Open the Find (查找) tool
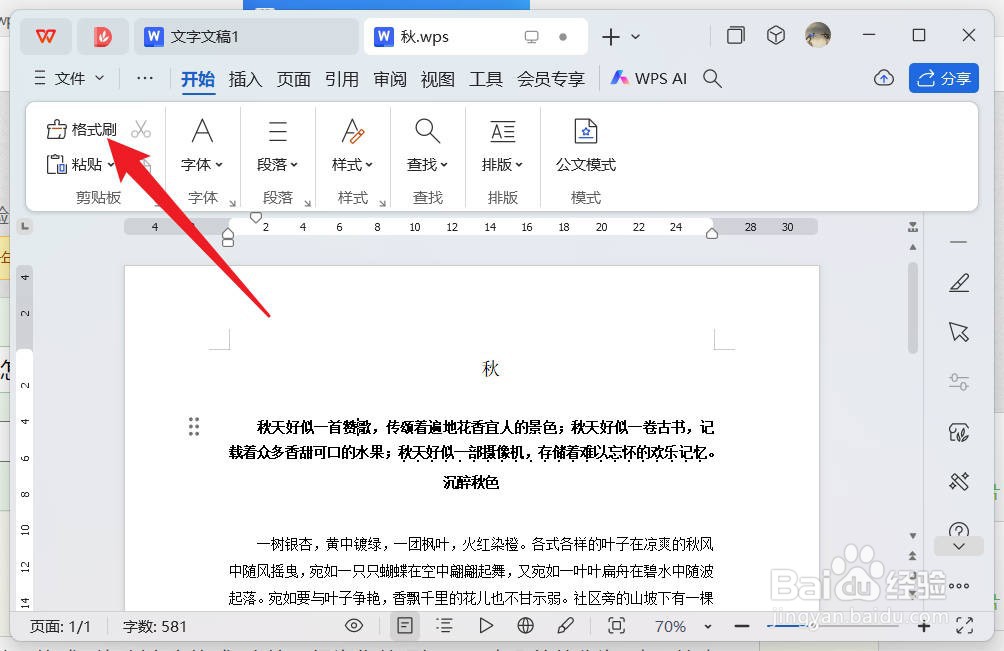1004x651 pixels. tap(427, 140)
